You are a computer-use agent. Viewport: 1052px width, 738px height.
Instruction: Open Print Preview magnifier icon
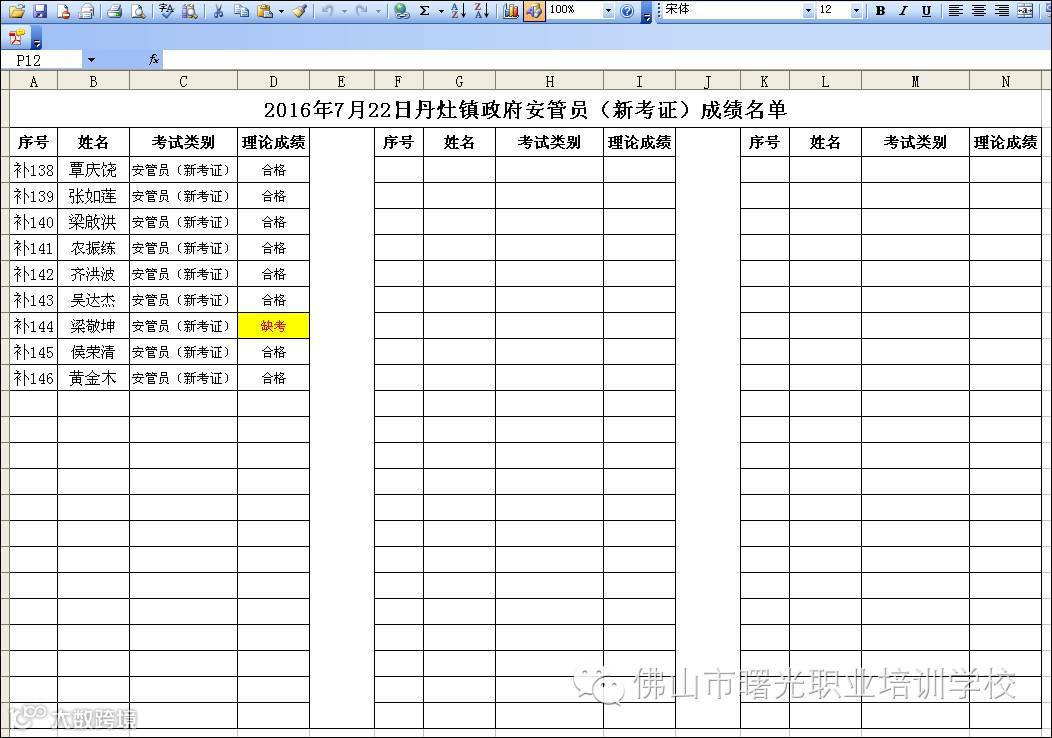(x=138, y=11)
